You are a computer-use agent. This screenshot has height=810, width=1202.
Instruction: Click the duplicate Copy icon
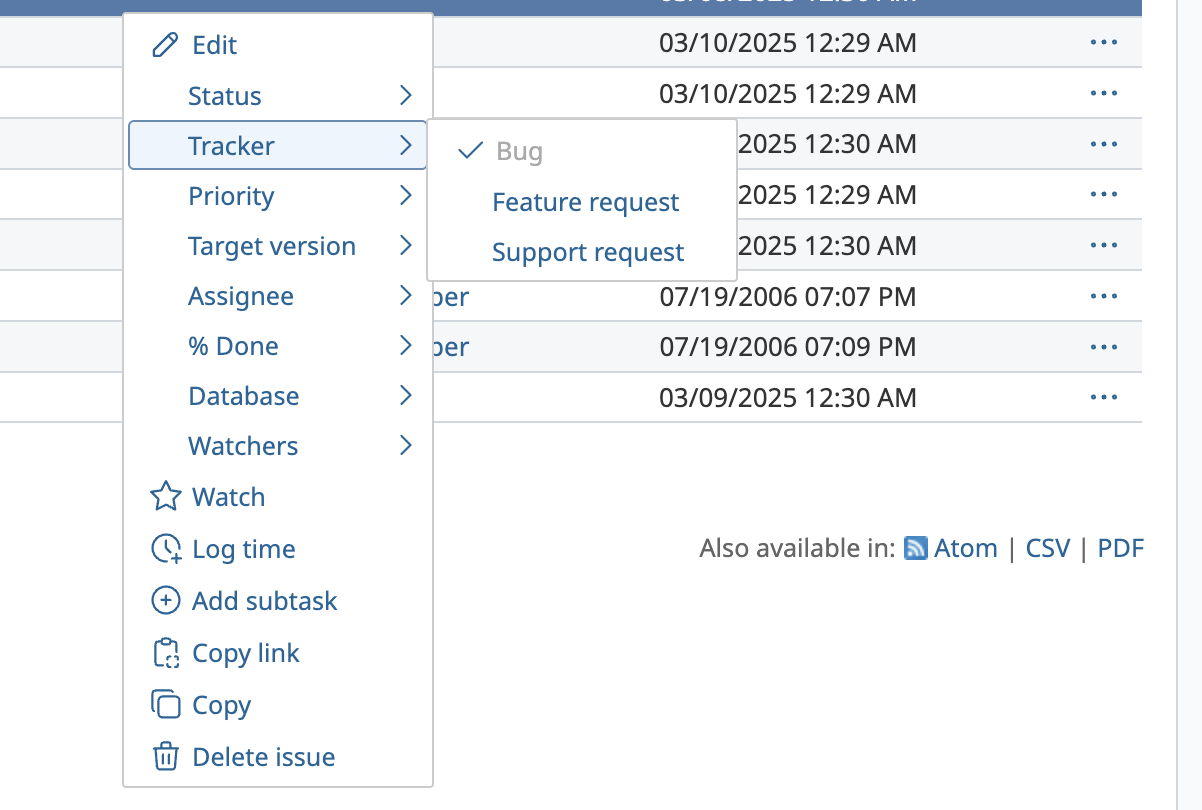[165, 705]
